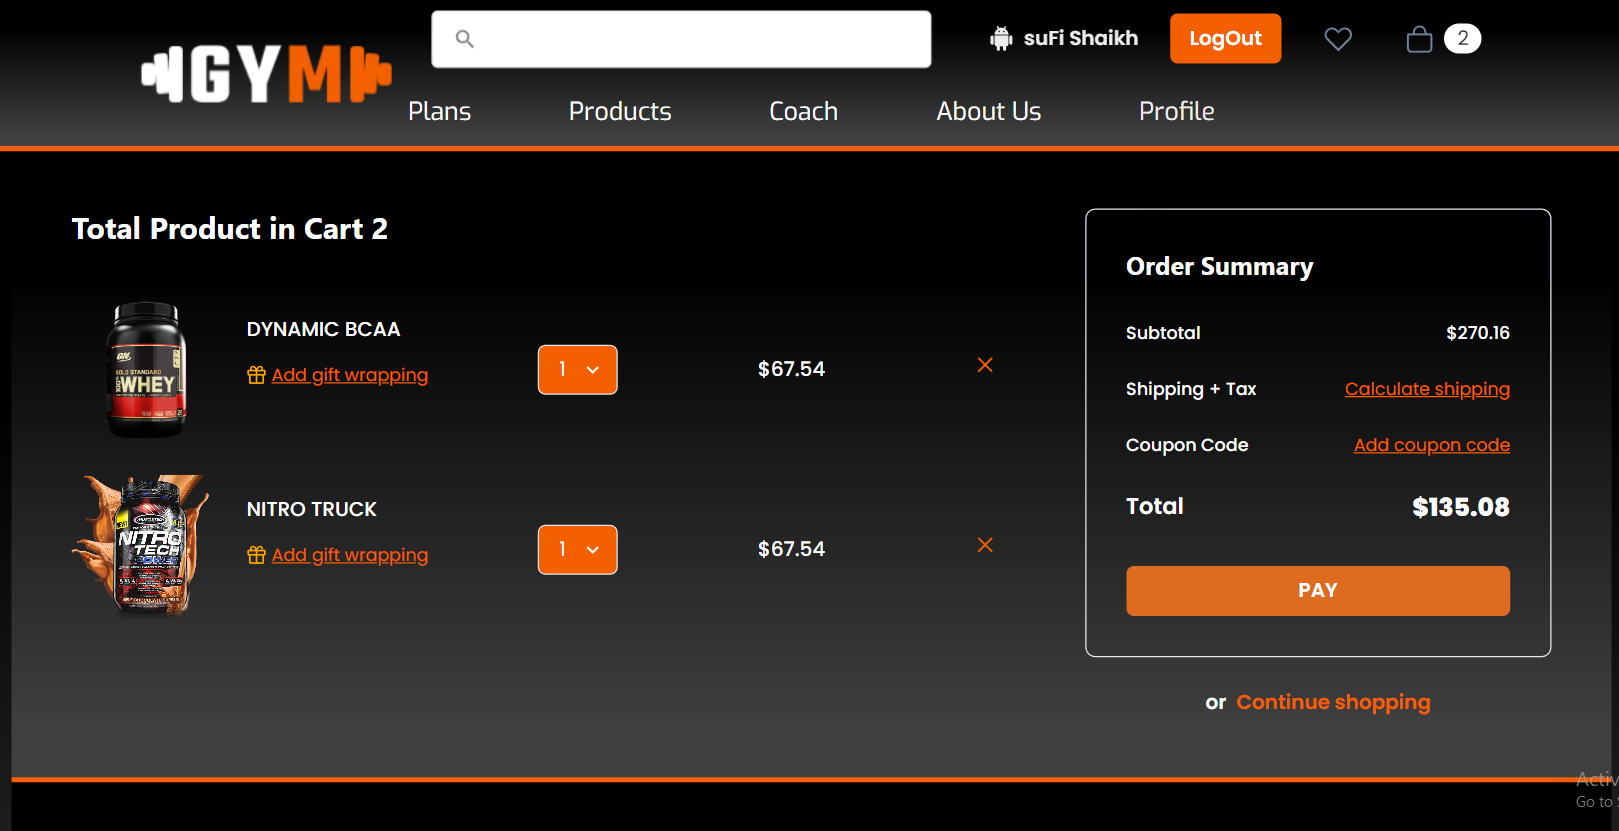
Task: Add gift wrapping to NITRO TRUCK
Action: 350,555
